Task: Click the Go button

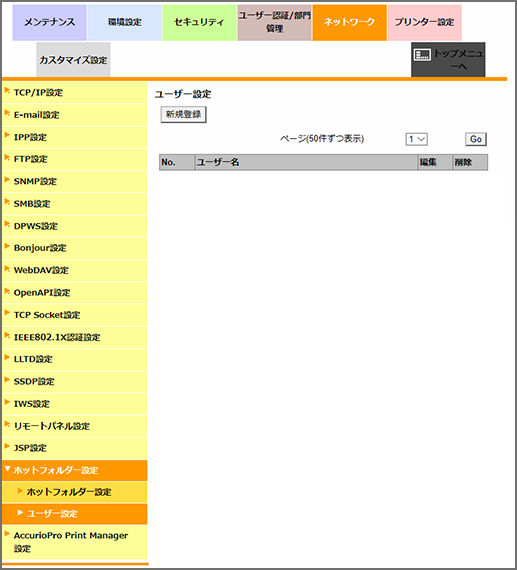Action: click(x=476, y=139)
